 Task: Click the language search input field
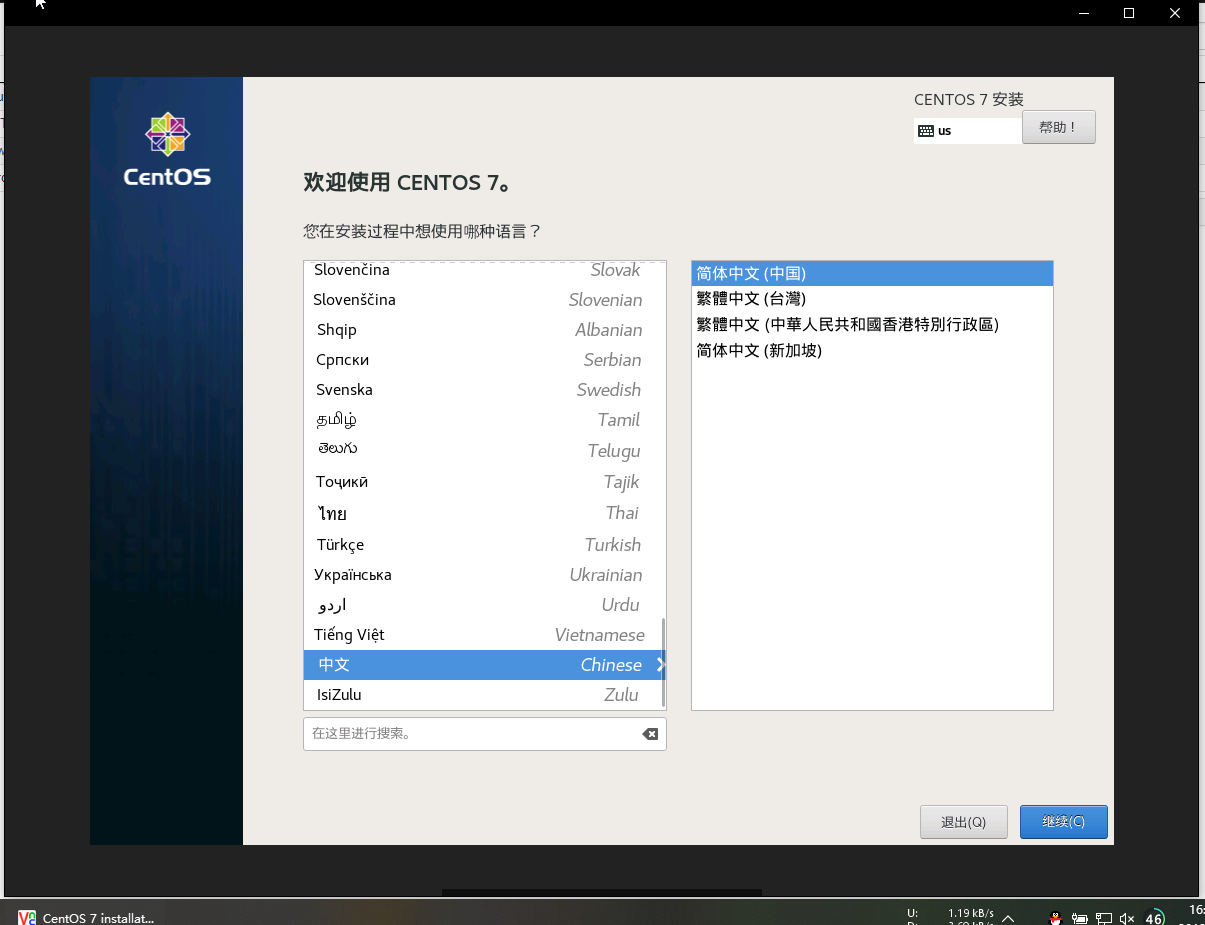[x=470, y=734]
